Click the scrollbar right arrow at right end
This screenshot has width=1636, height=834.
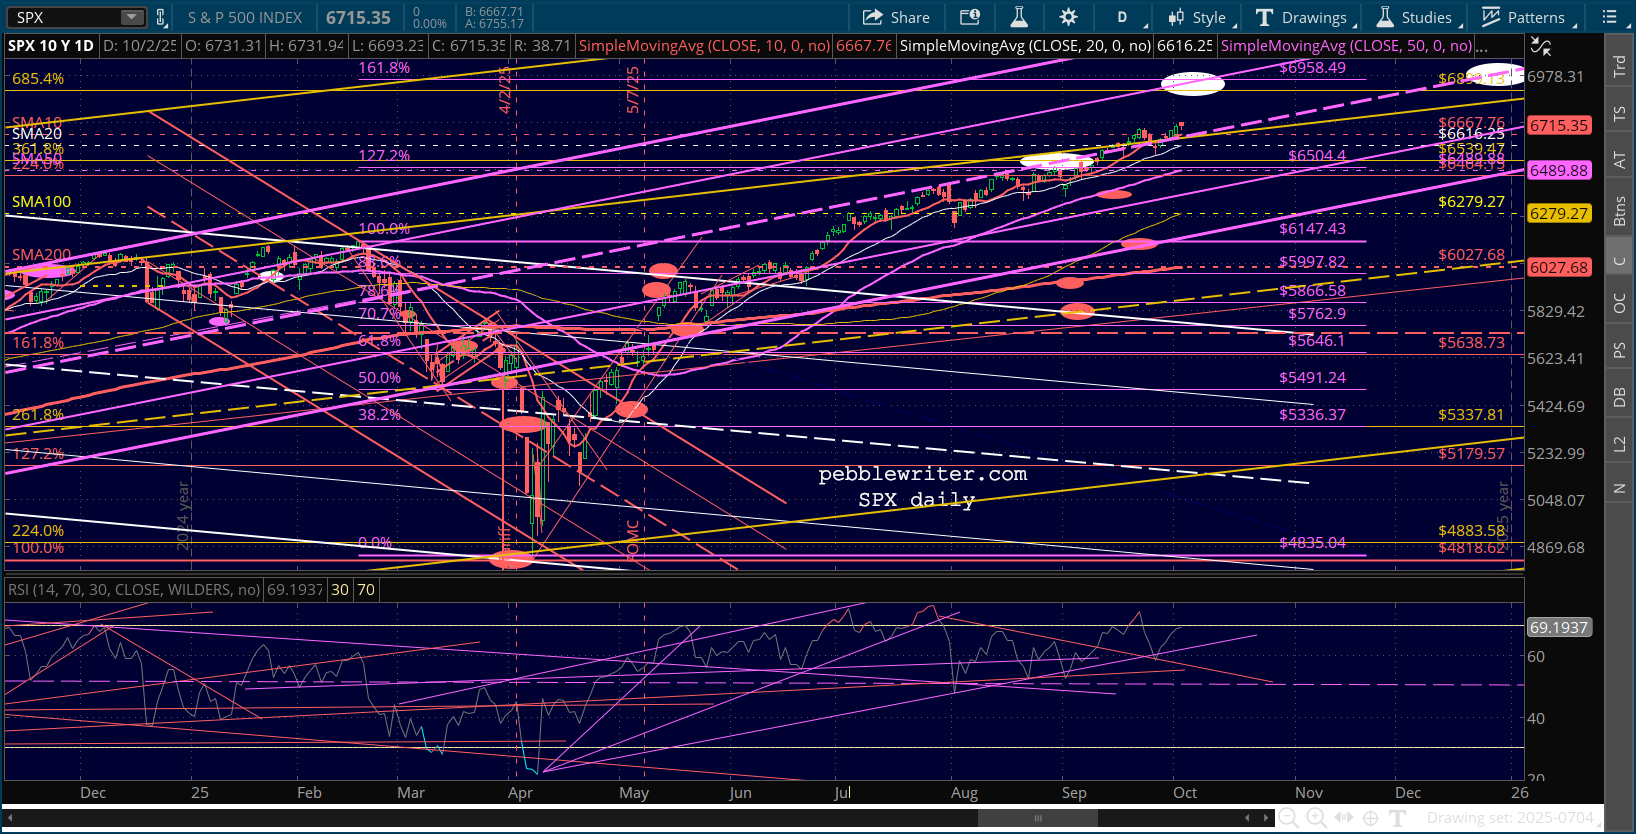click(1266, 818)
